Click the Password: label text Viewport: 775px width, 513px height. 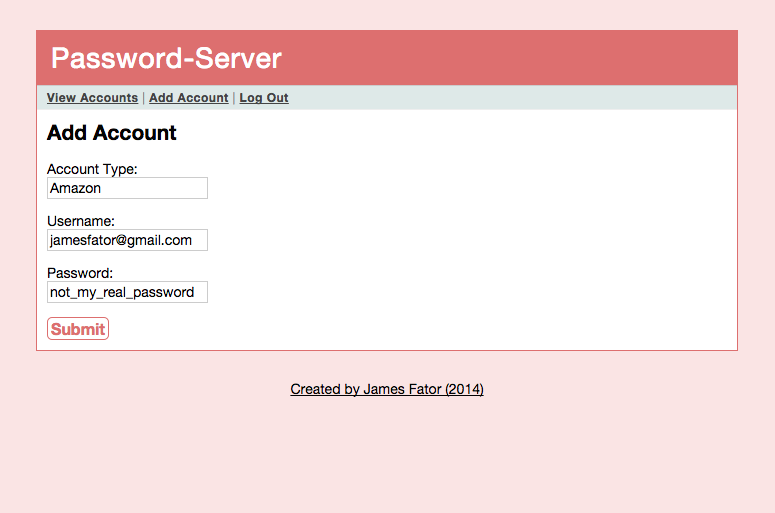click(80, 273)
